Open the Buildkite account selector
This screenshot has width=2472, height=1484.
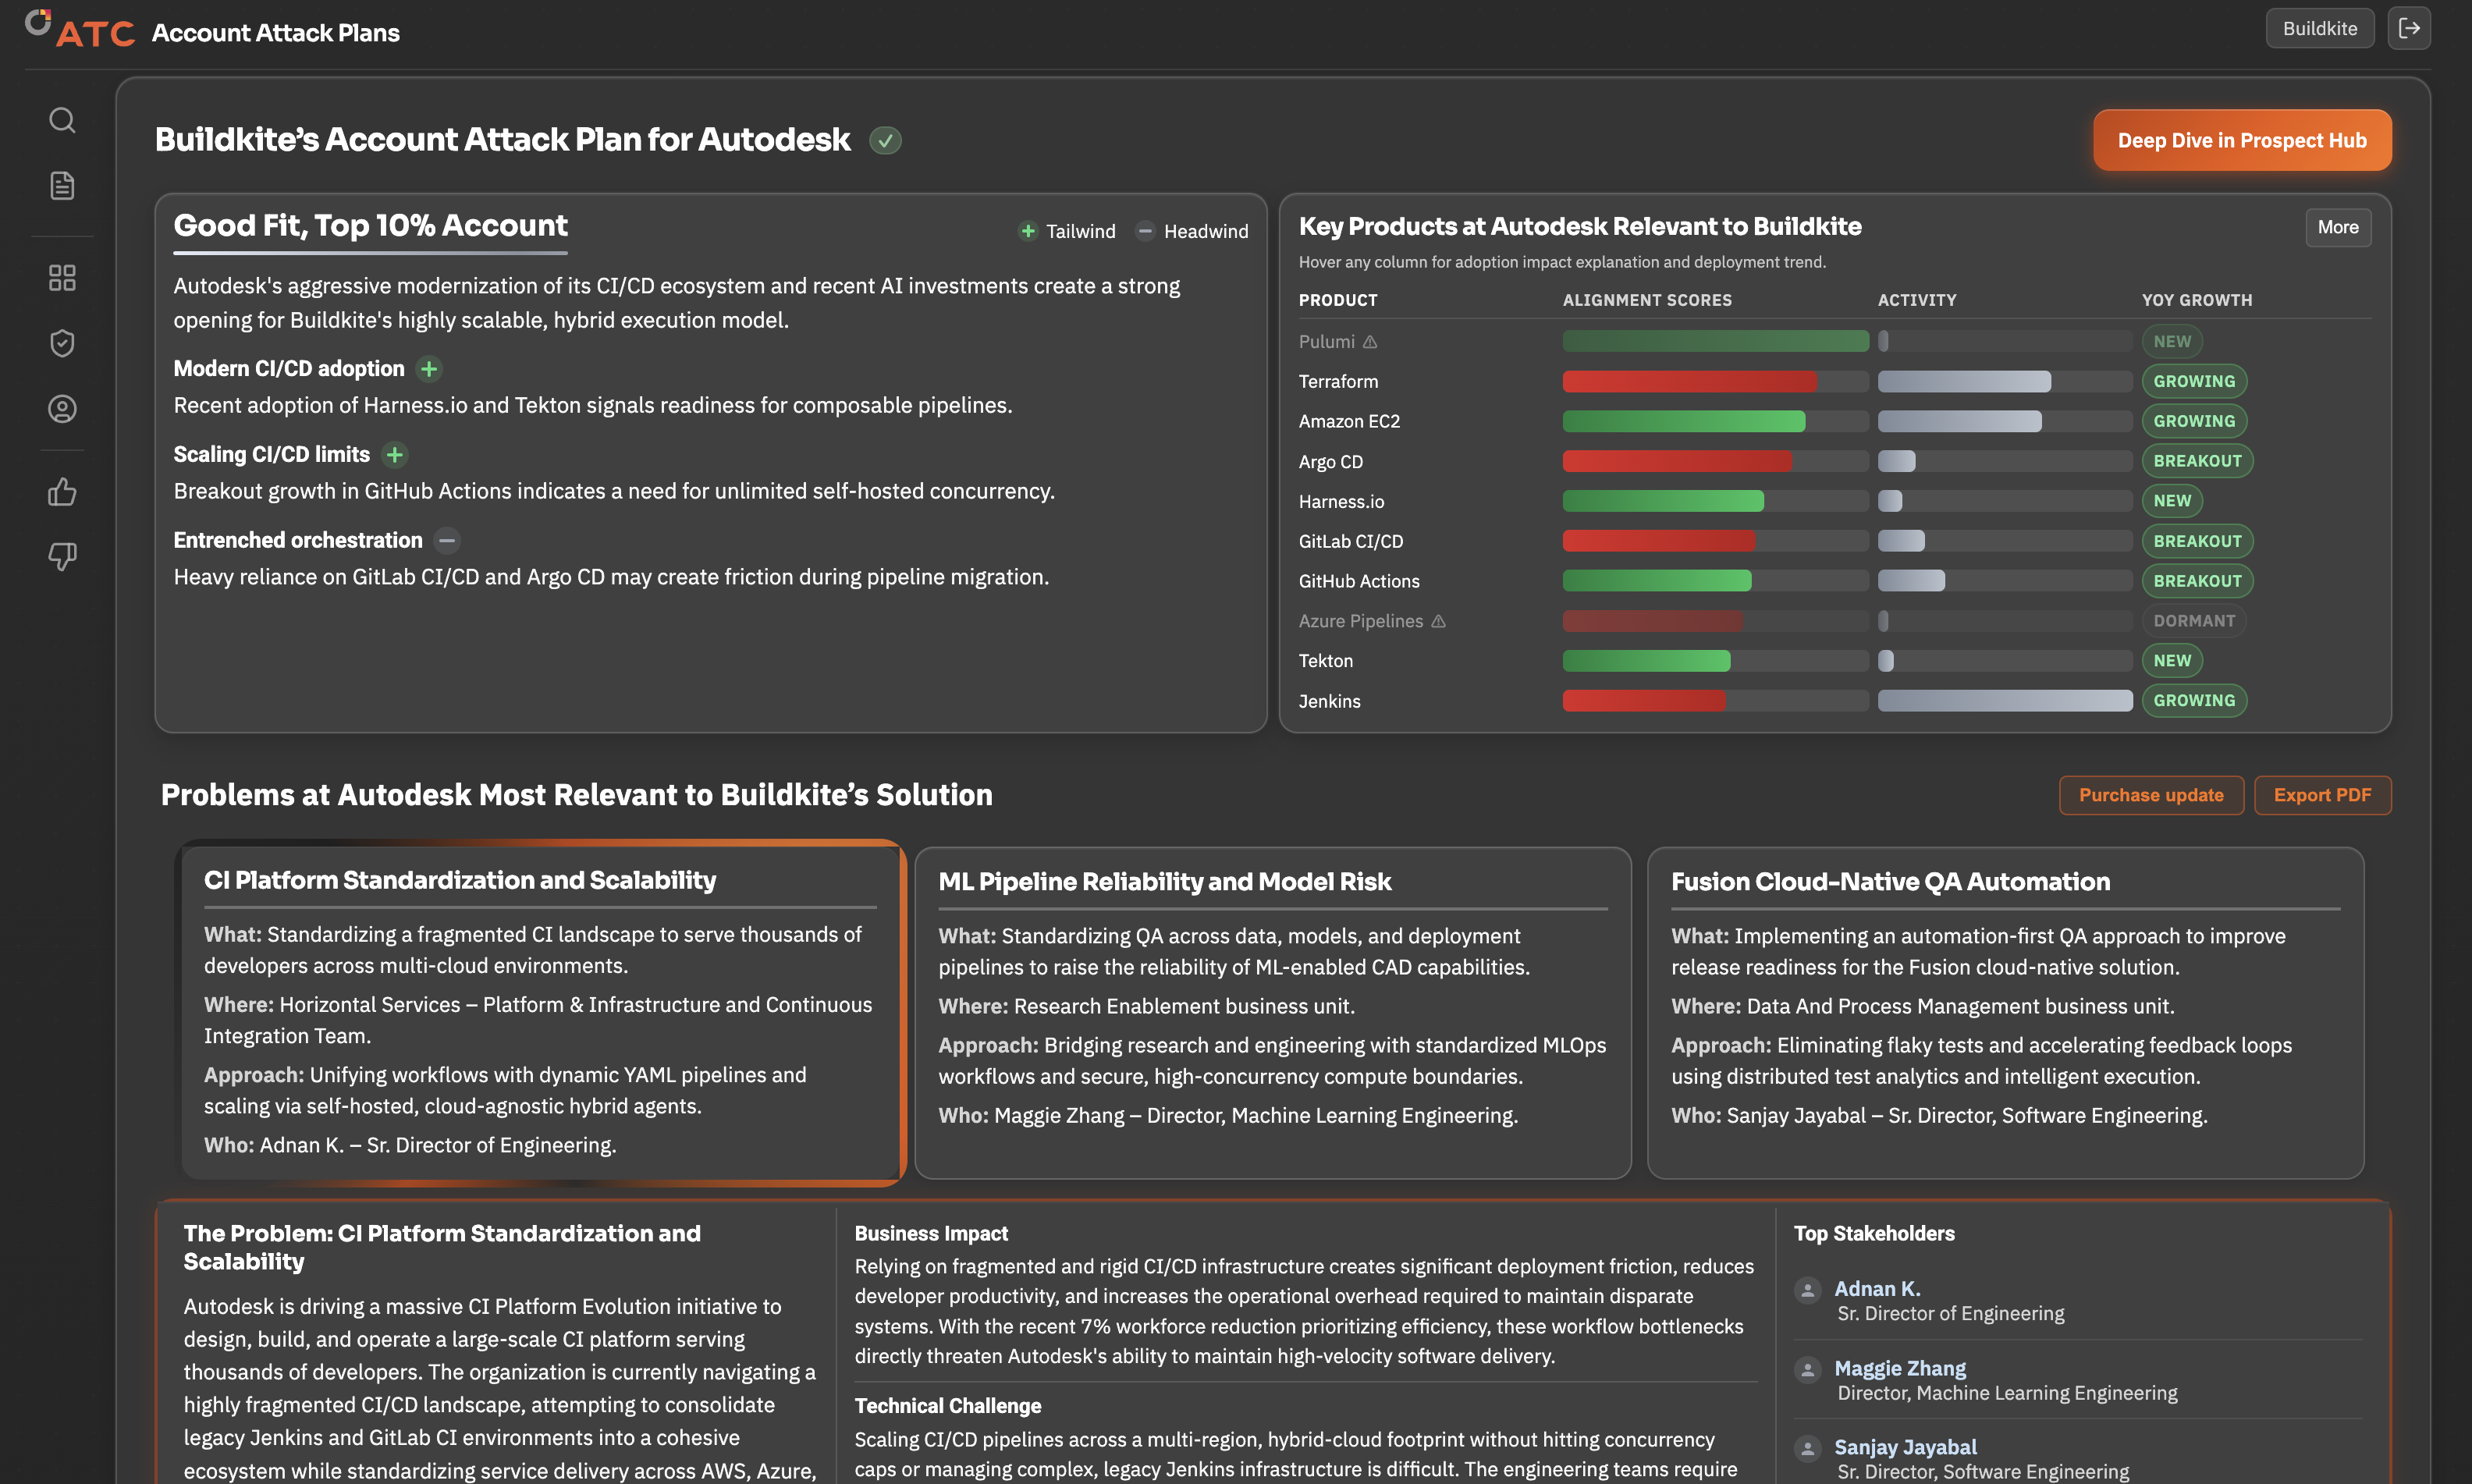pos(2319,28)
